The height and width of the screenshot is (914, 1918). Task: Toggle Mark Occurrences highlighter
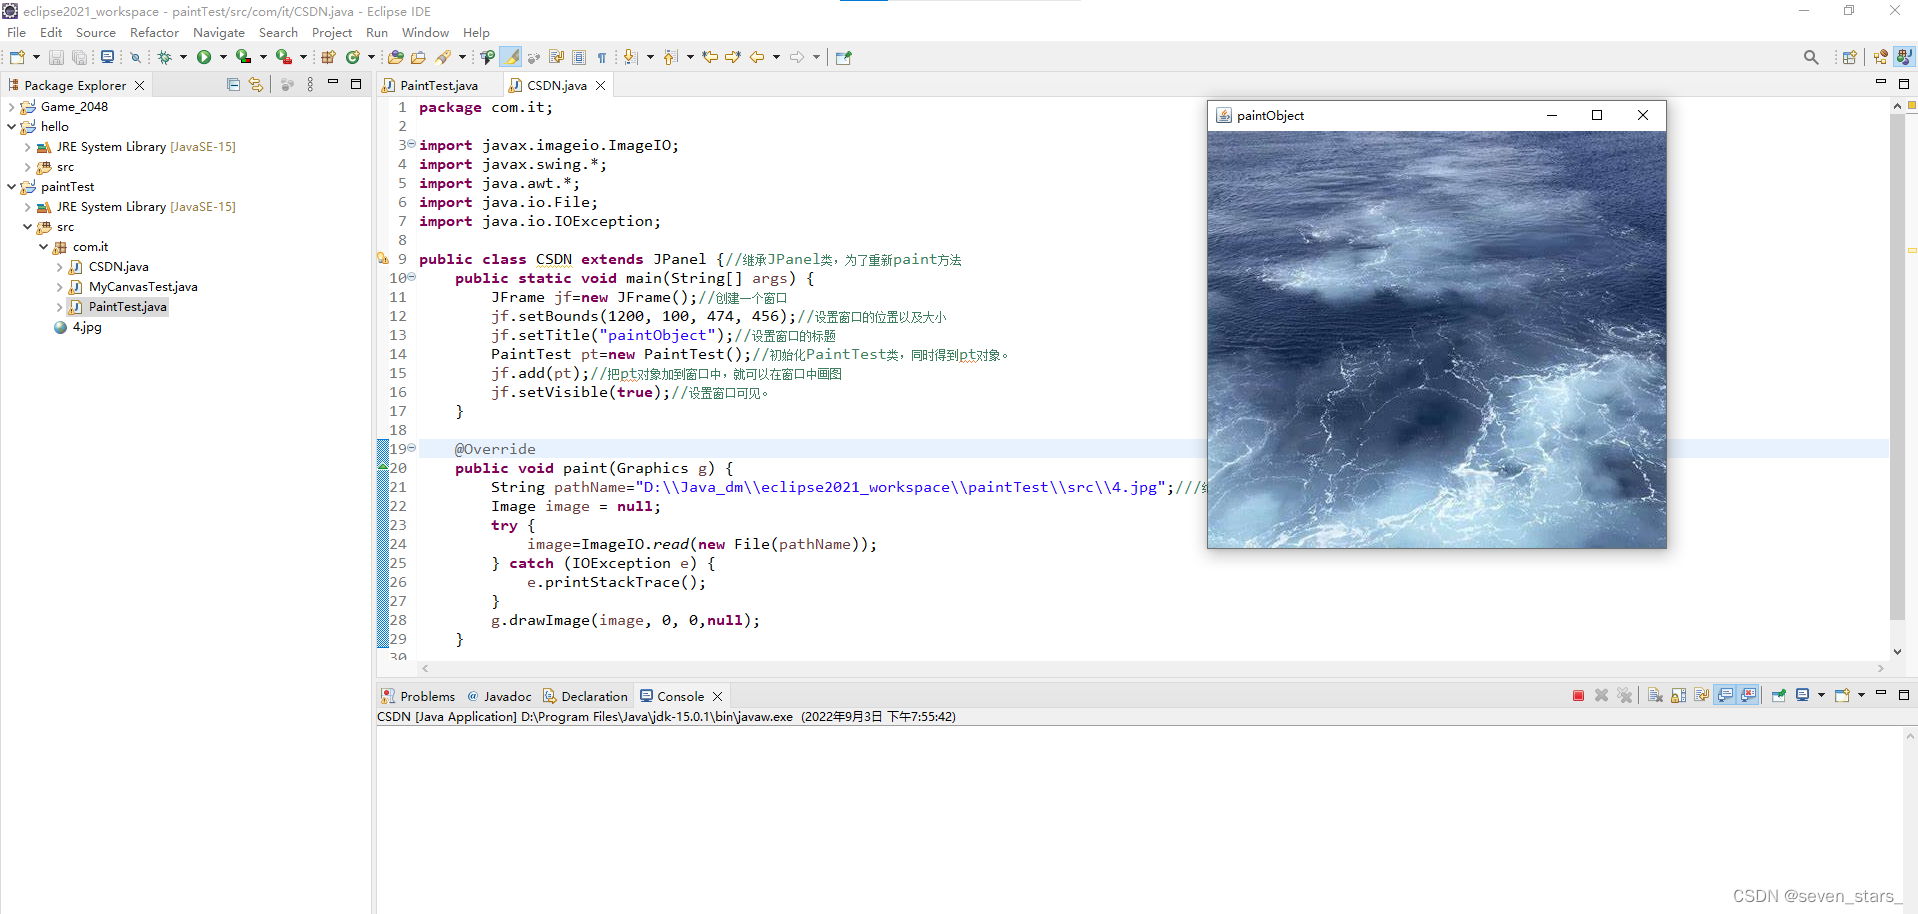(x=511, y=57)
